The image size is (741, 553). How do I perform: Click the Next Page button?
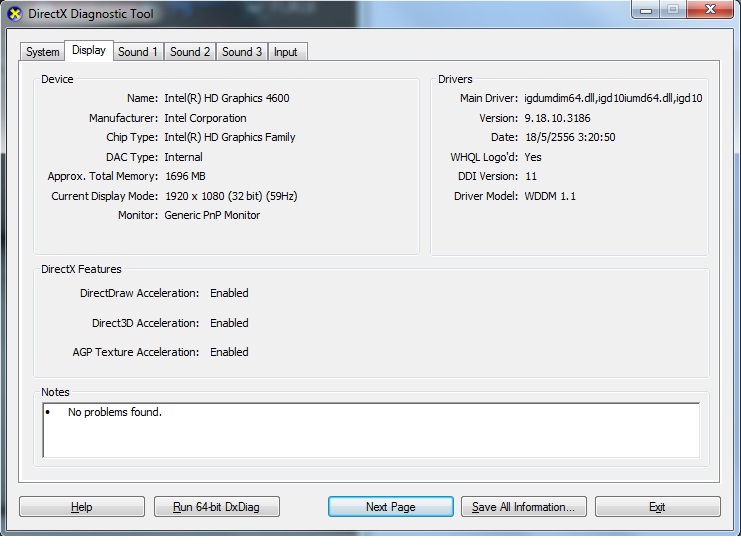pyautogui.click(x=391, y=507)
